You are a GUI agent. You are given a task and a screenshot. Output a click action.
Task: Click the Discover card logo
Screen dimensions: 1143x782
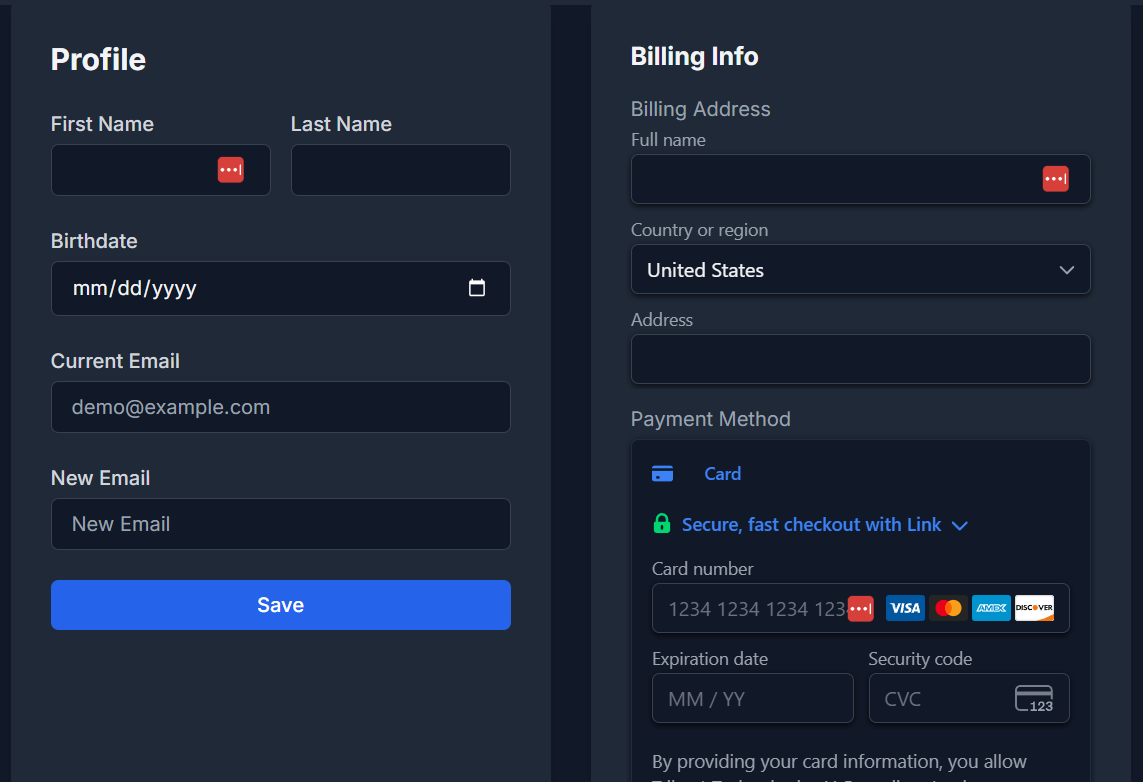(1034, 608)
